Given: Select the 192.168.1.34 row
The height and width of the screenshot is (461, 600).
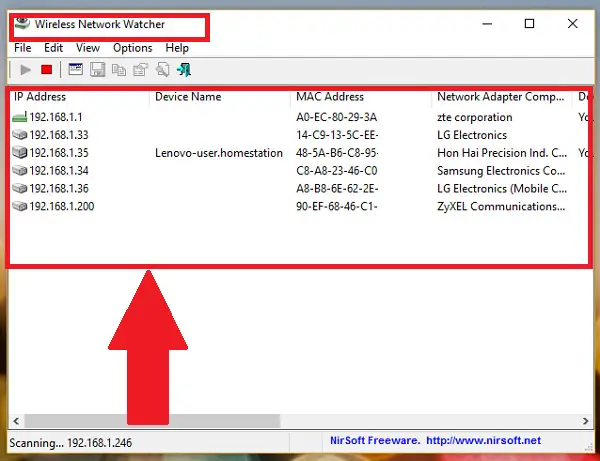Looking at the screenshot, I should pos(299,170).
